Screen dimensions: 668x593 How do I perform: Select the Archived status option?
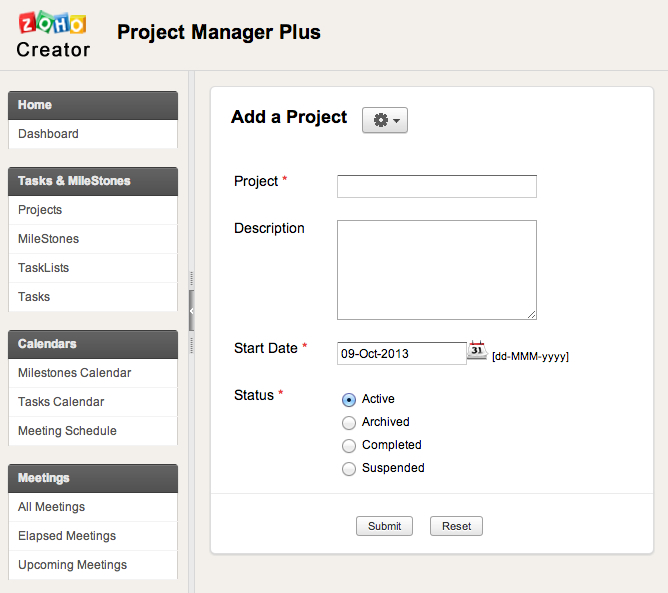pyautogui.click(x=349, y=422)
